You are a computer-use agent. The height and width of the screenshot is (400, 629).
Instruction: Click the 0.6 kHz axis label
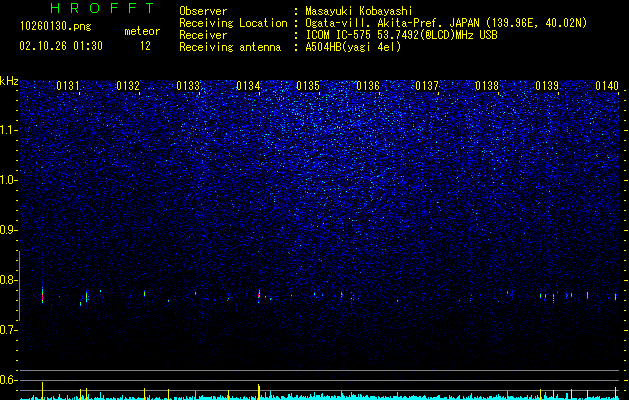click(8, 380)
